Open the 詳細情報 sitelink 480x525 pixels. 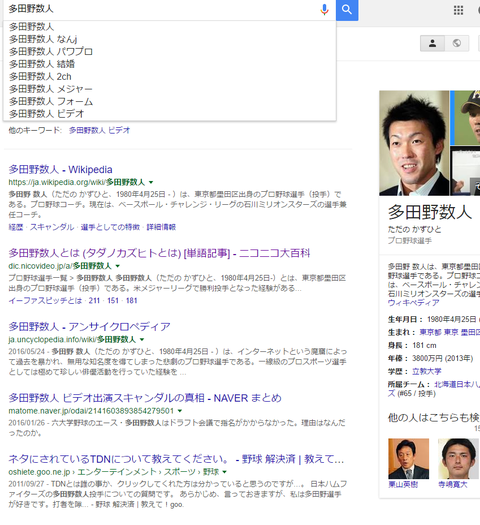pyautogui.click(x=161, y=227)
